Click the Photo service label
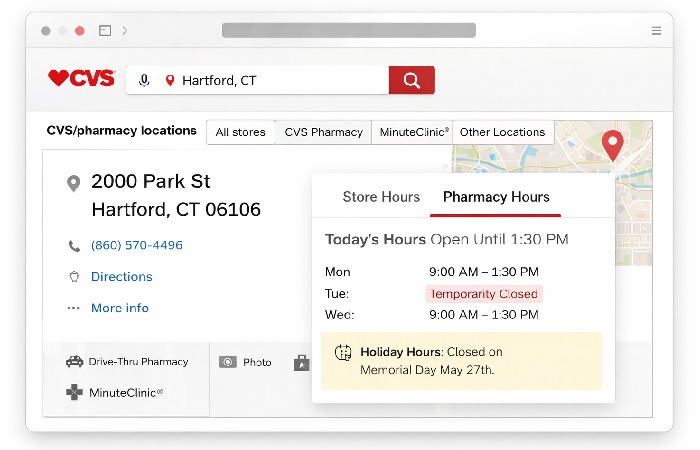The height and width of the screenshot is (450, 700). 257,362
